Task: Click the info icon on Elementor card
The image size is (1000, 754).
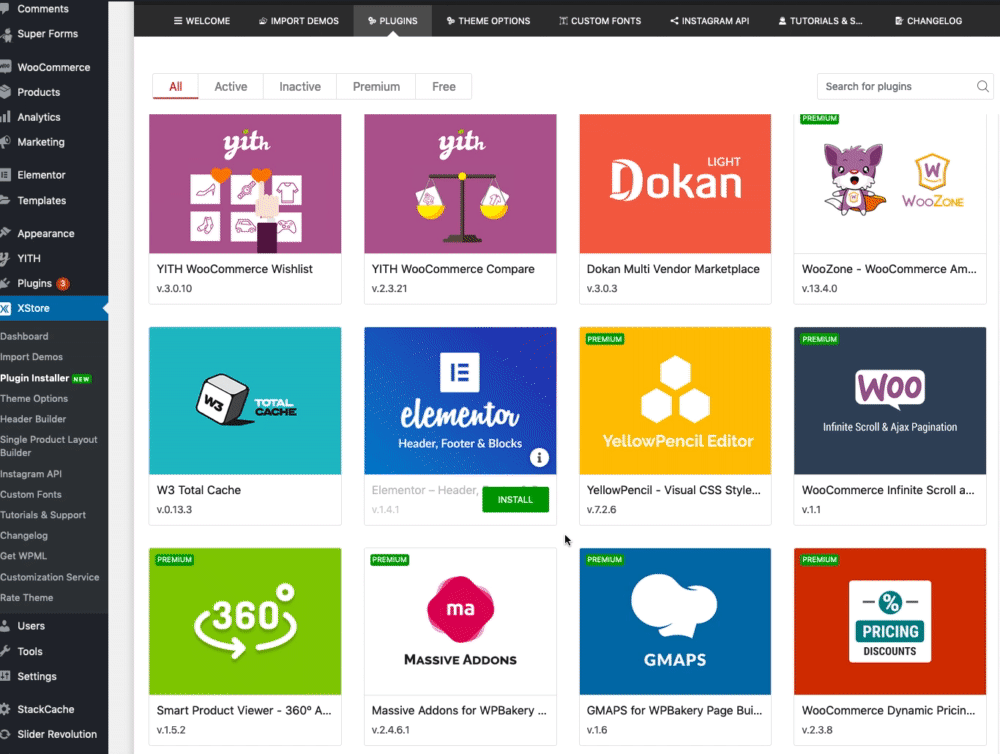Action: point(539,457)
